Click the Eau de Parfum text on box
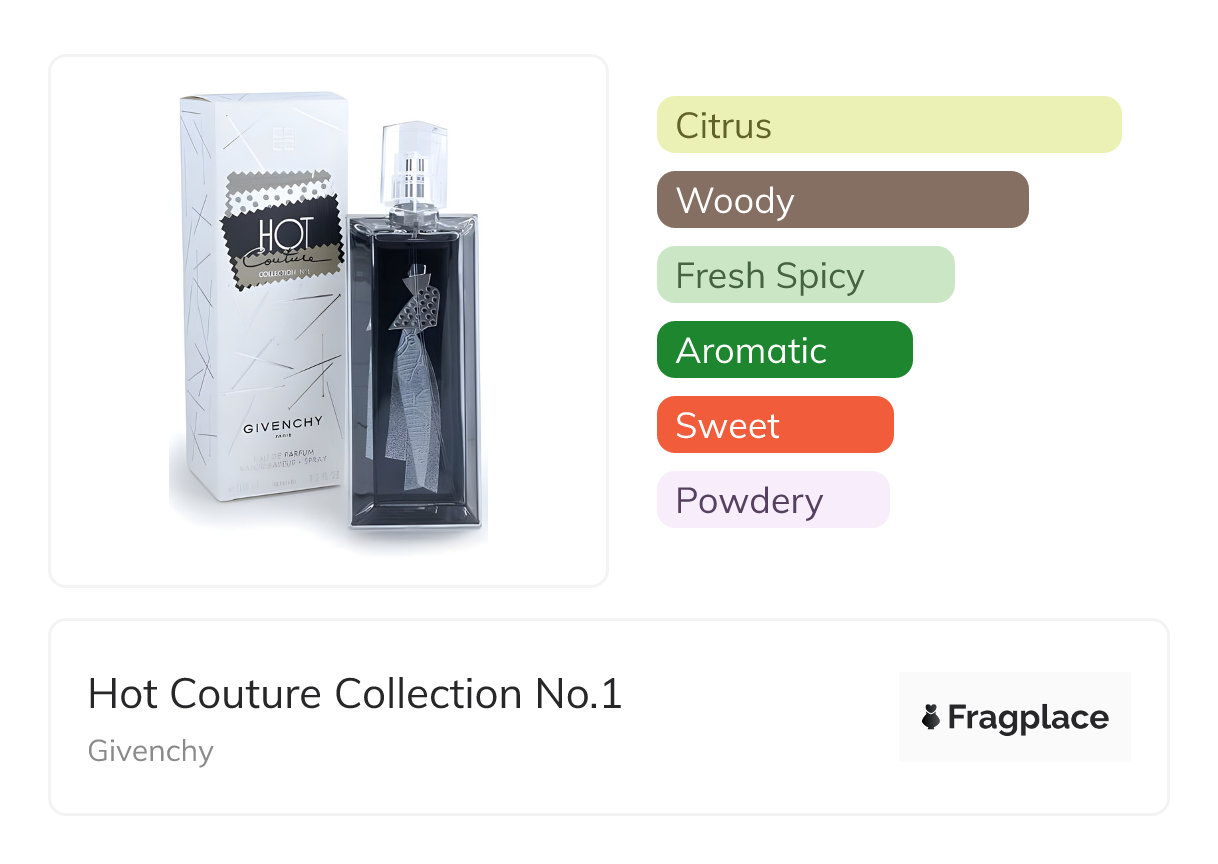The width and height of the screenshot is (1218, 864). [283, 456]
